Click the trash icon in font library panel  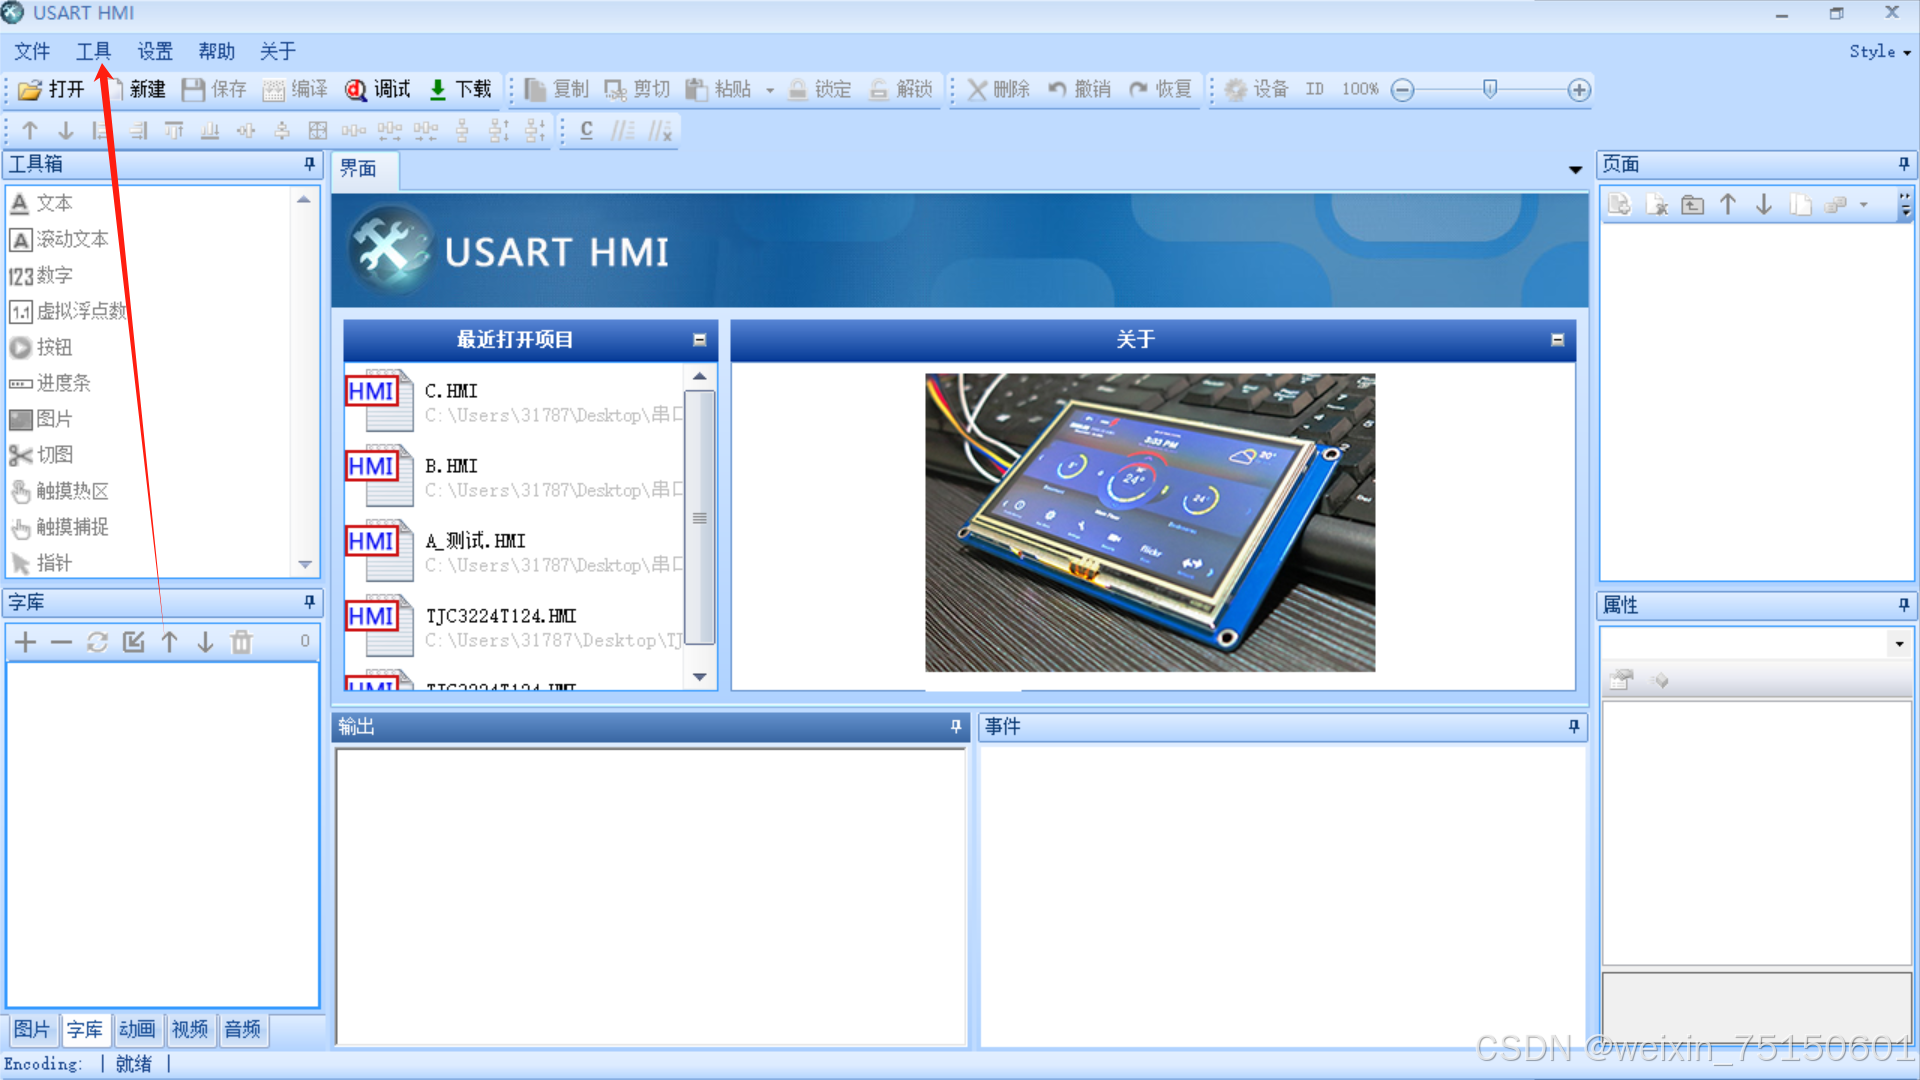(x=241, y=642)
